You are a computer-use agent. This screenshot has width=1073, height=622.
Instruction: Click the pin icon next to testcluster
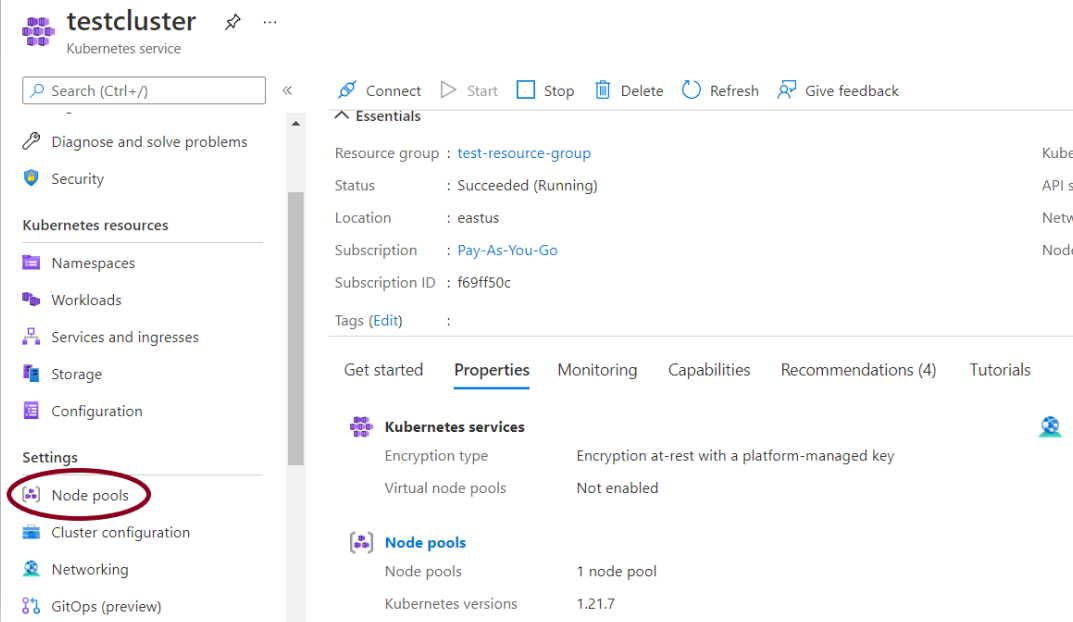tap(232, 22)
